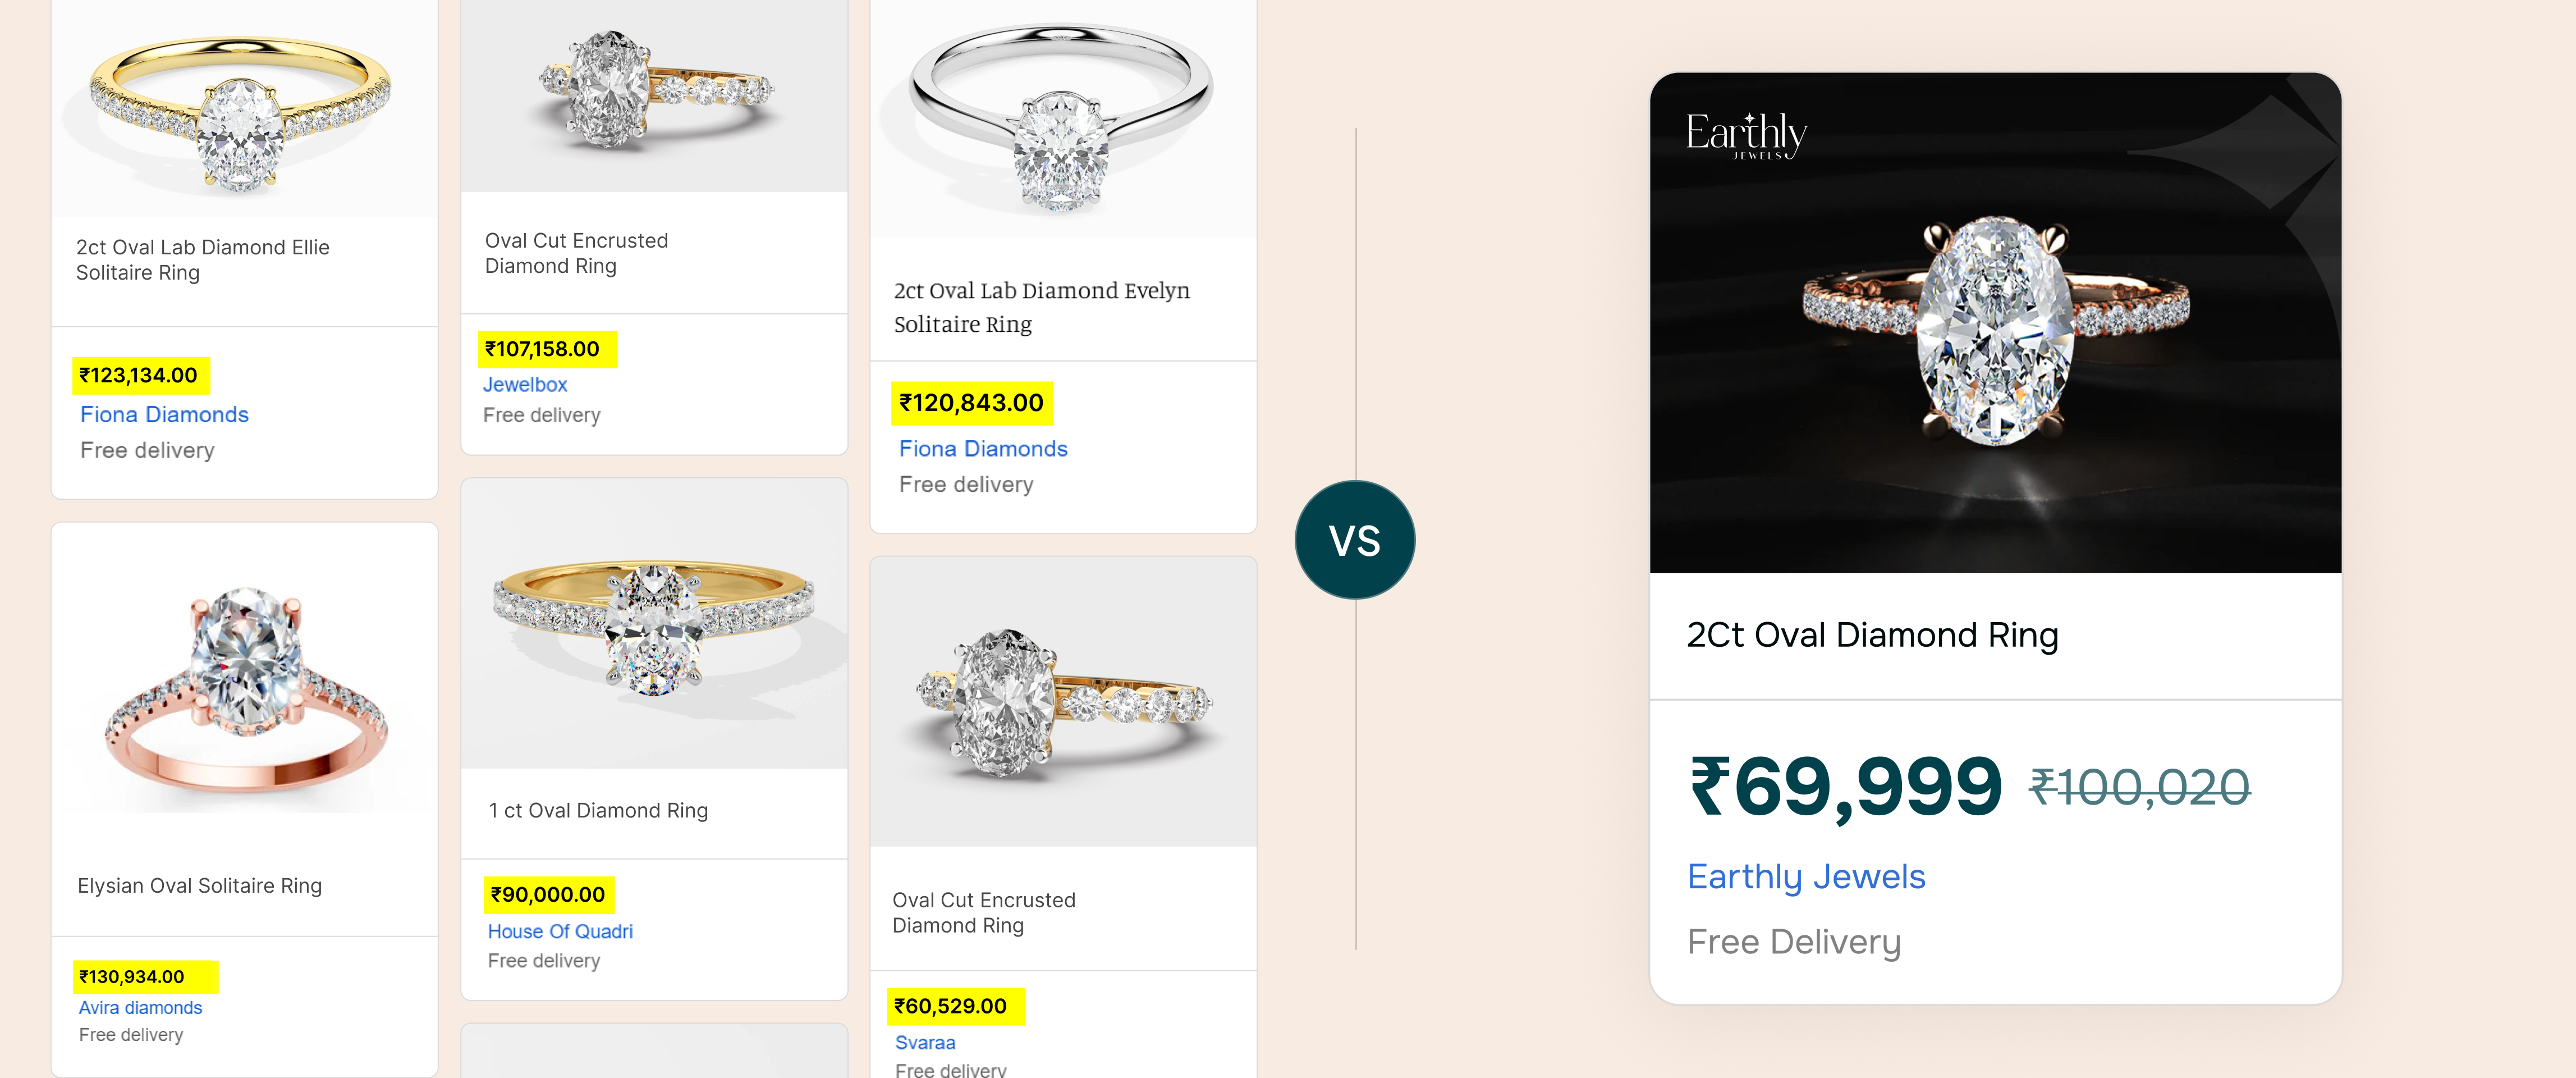Click the highlighted ₹90,000.00 price
Image resolution: width=2576 pixels, height=1078 pixels.
coord(548,894)
